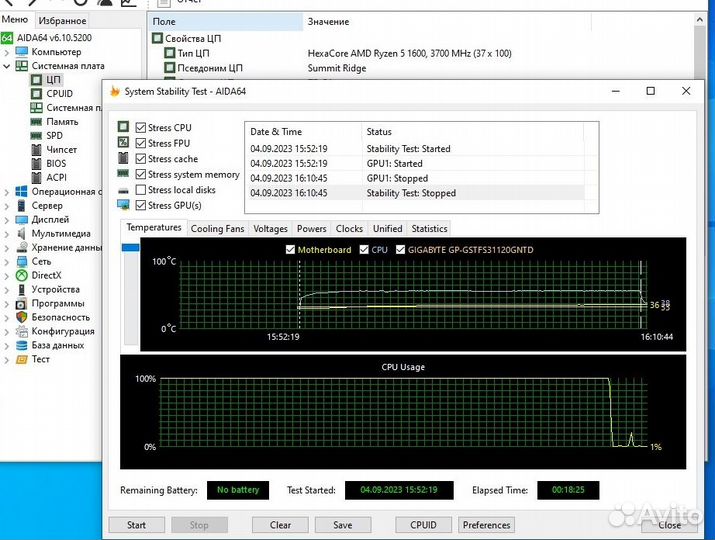Screen dimensions: 715x540
Task: Open the DirectX Xbox icon
Action: click(21, 275)
